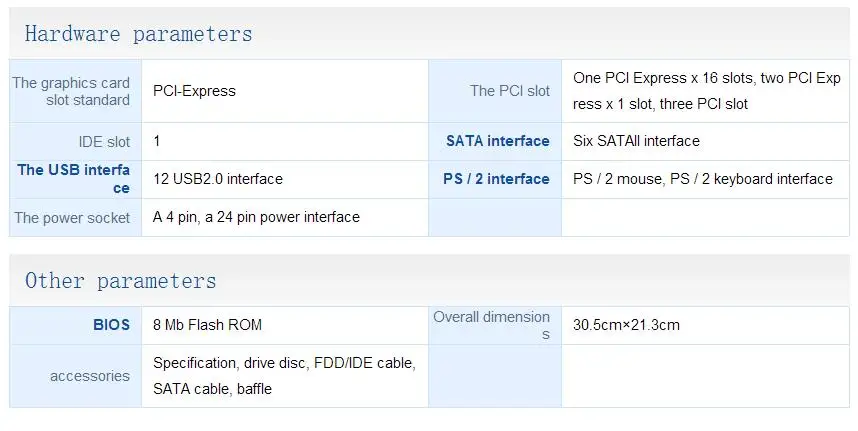This screenshot has width=858, height=431.
Task: Click the 'Six SATAII interface' value
Action: [636, 141]
